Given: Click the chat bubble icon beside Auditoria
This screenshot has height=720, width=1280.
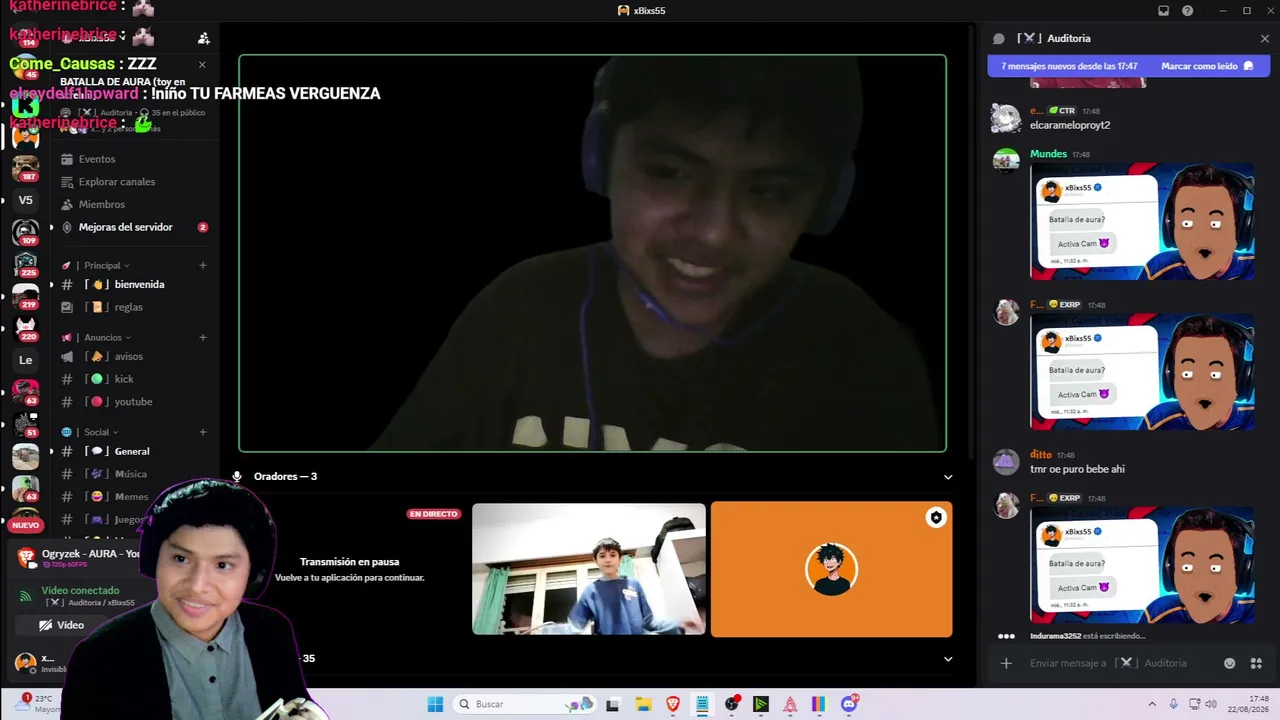Looking at the screenshot, I should [x=998, y=38].
